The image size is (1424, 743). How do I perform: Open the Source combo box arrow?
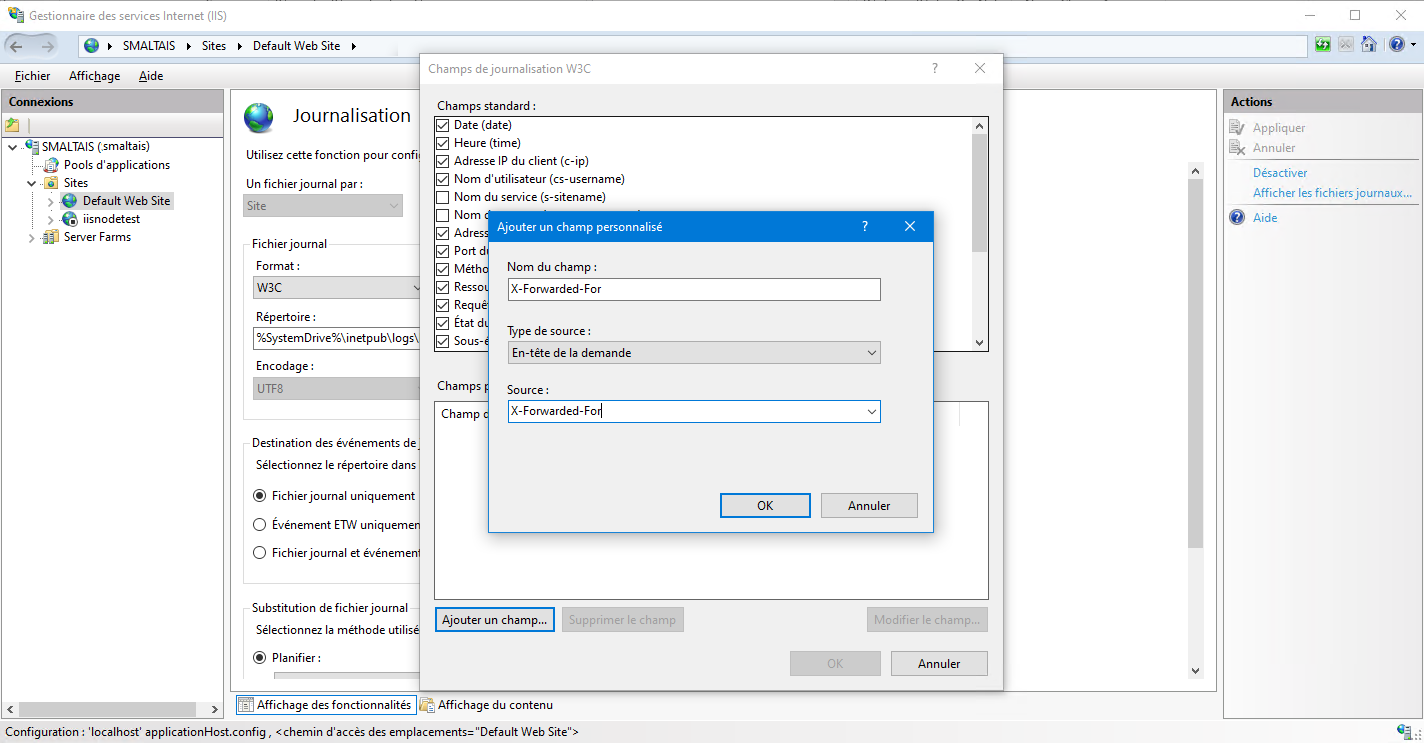[871, 411]
